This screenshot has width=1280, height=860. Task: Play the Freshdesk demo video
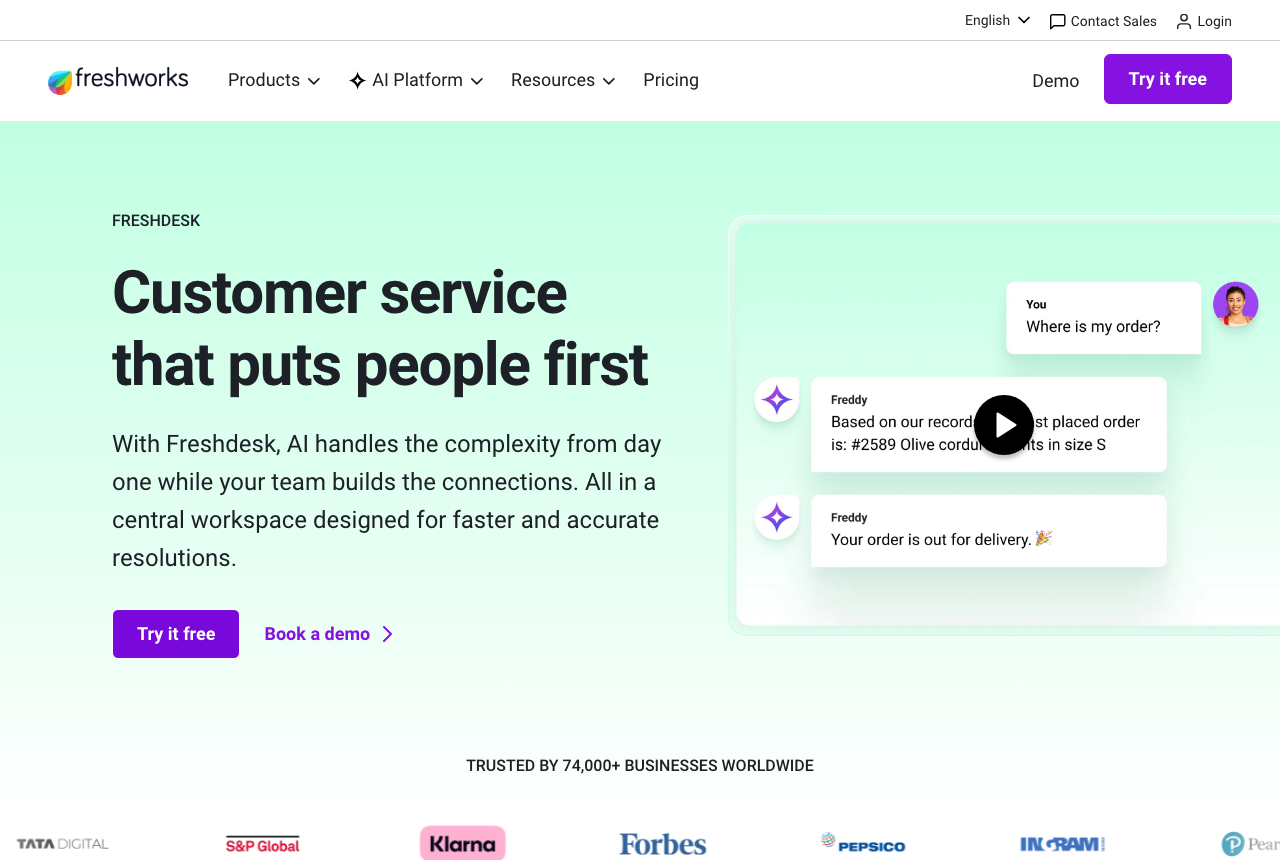coord(1004,425)
